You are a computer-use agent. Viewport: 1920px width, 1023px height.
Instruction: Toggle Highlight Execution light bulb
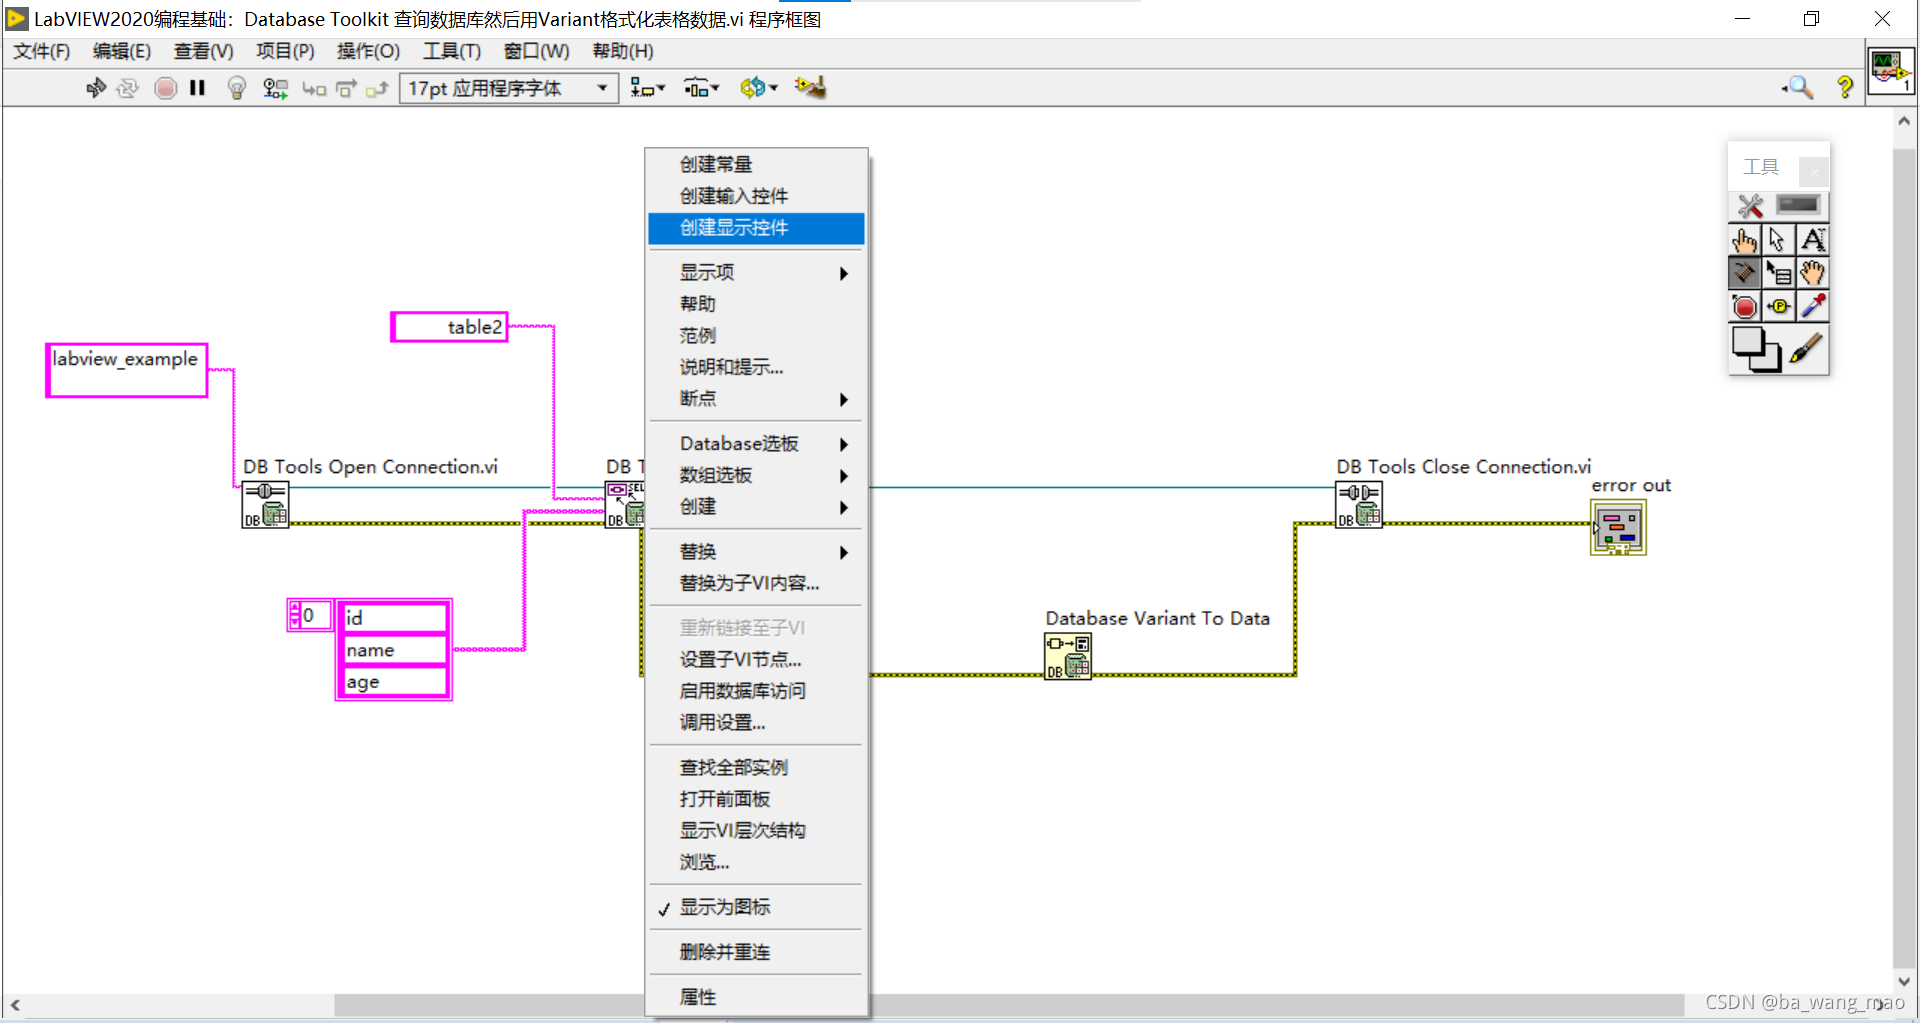coord(237,88)
